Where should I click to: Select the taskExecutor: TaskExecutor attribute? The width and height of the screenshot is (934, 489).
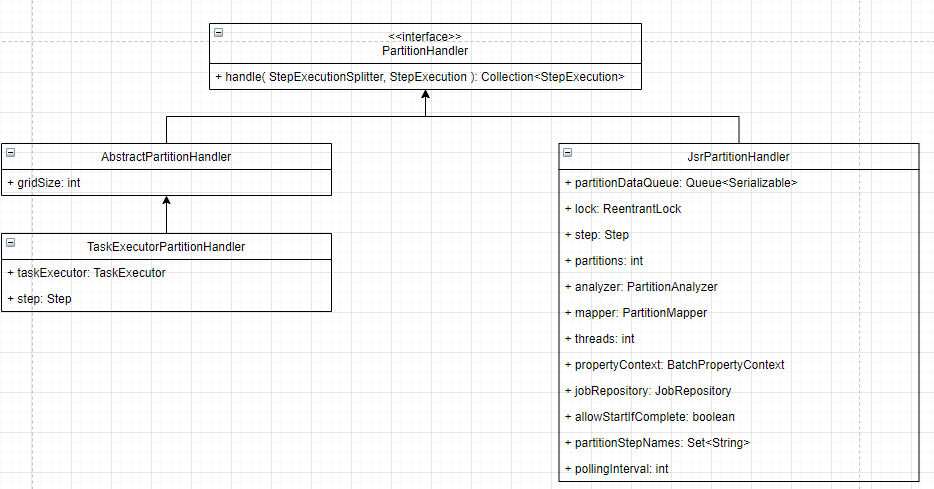pos(166,273)
